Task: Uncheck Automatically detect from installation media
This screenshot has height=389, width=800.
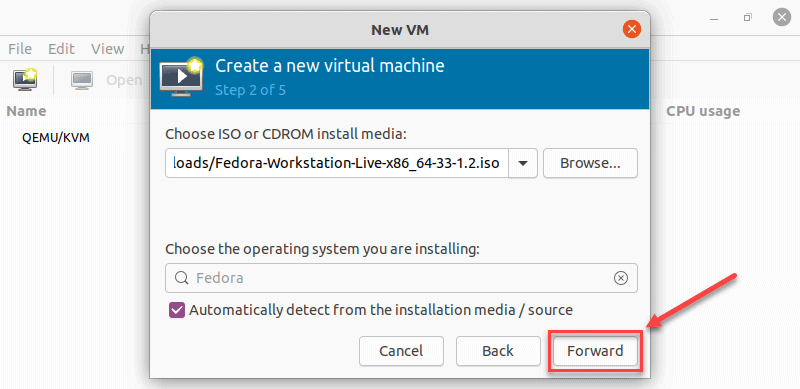Action: pos(177,310)
